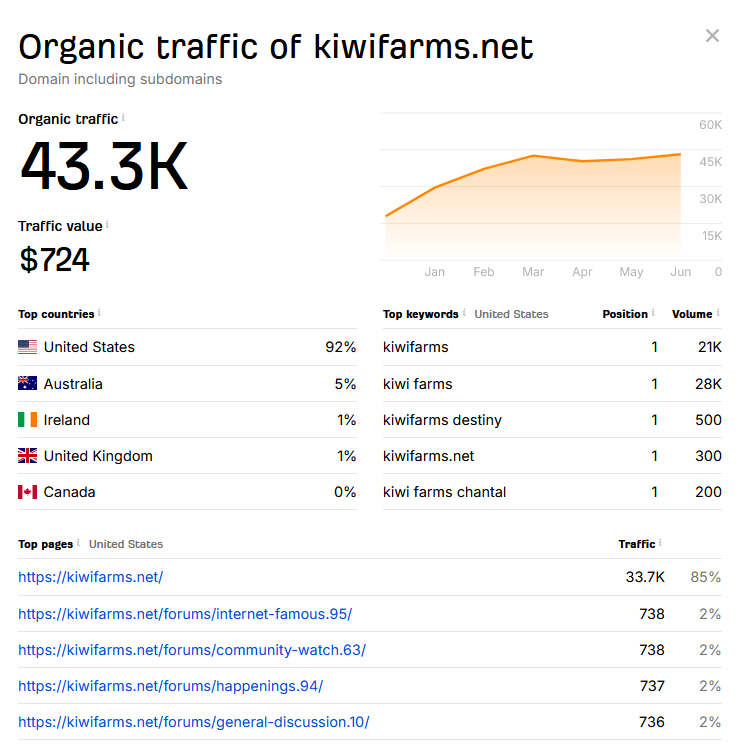Click the Canada flag icon
This screenshot has width=741, height=750.
tap(27, 492)
